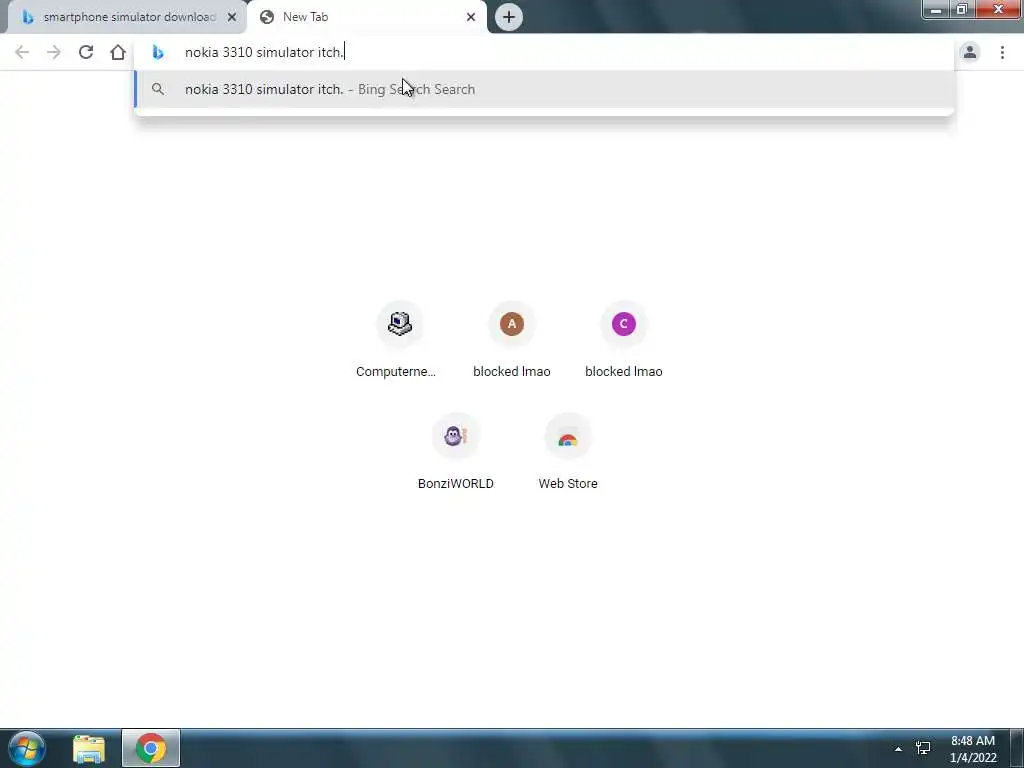Open the blocked lmao shortcut with A icon

(x=511, y=341)
